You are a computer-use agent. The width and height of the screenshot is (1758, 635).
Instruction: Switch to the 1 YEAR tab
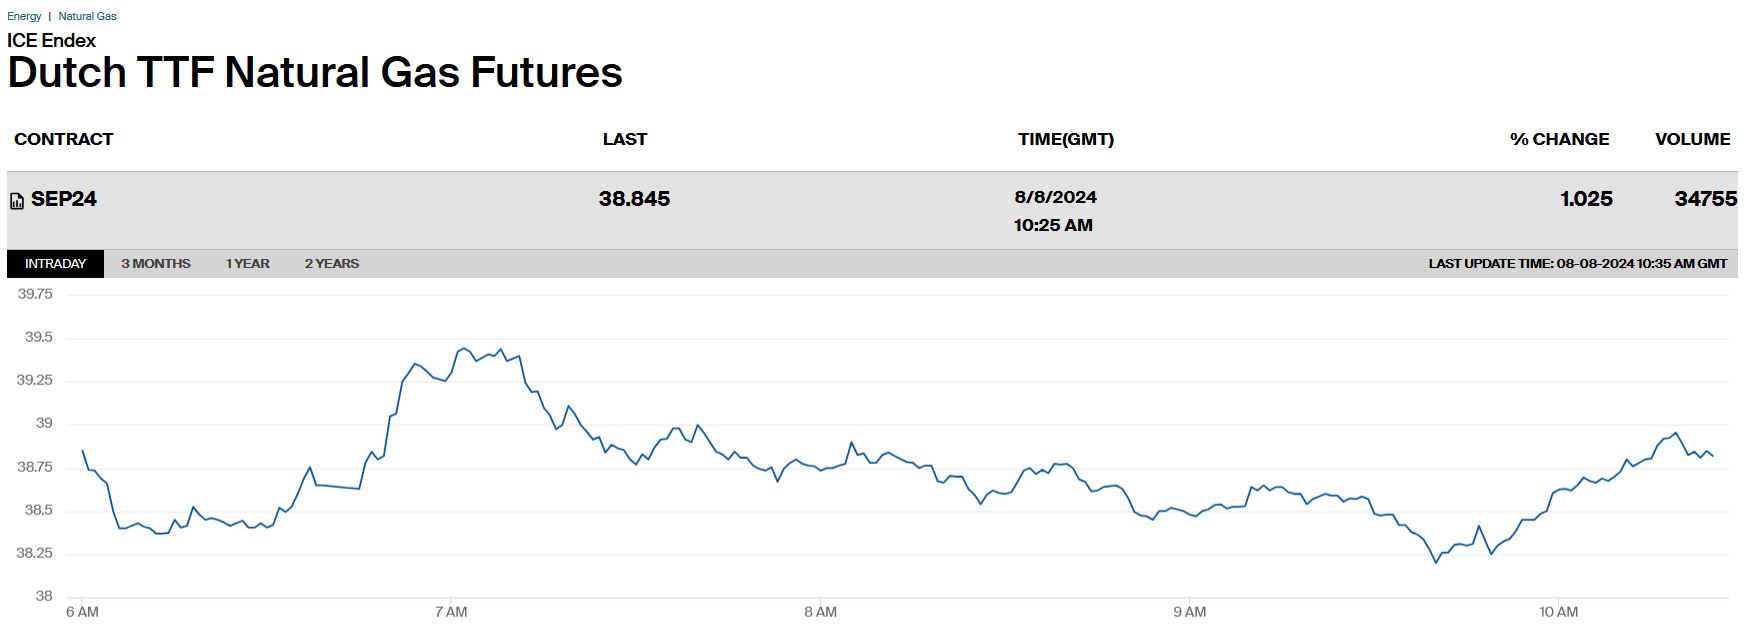click(247, 264)
